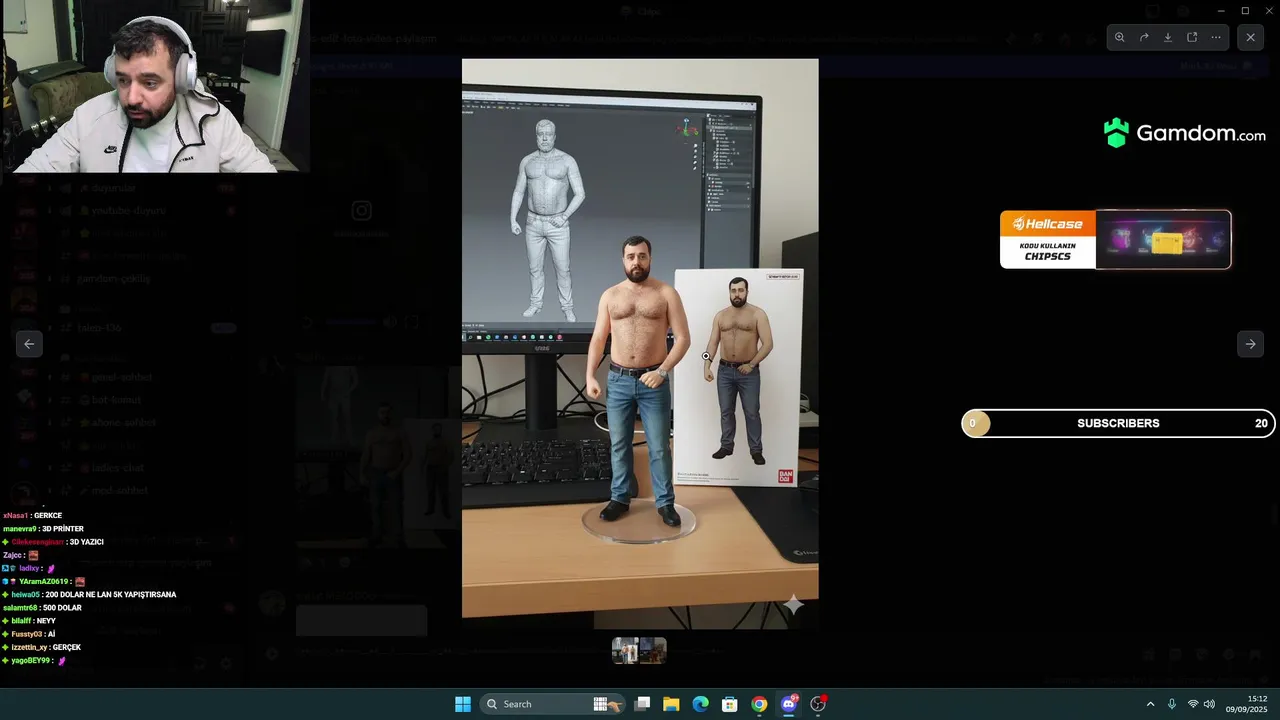Open the Wi-Fi network tray icon
The width and height of the screenshot is (1280, 720).
pos(1193,704)
